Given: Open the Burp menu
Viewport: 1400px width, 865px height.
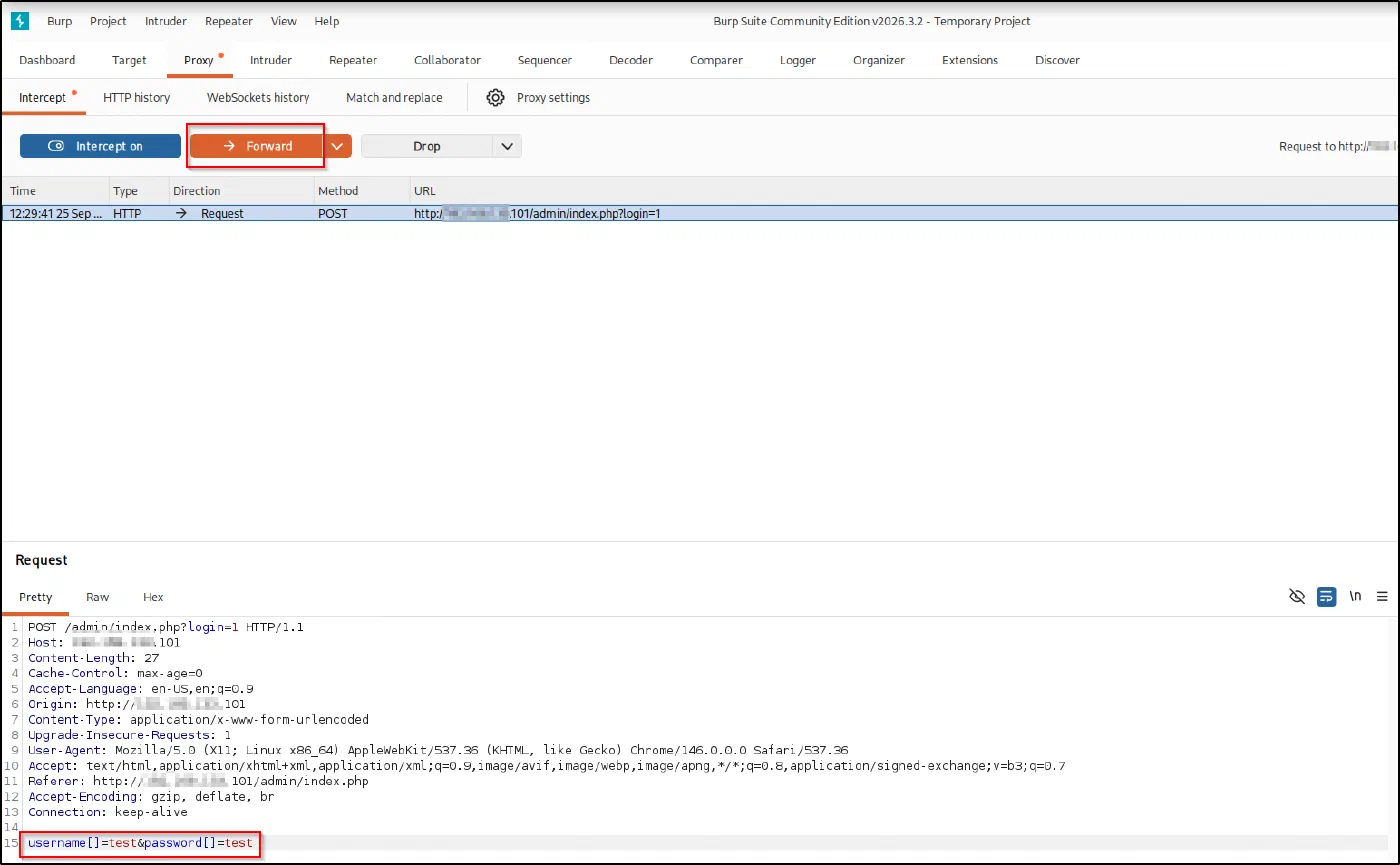Looking at the screenshot, I should [59, 21].
